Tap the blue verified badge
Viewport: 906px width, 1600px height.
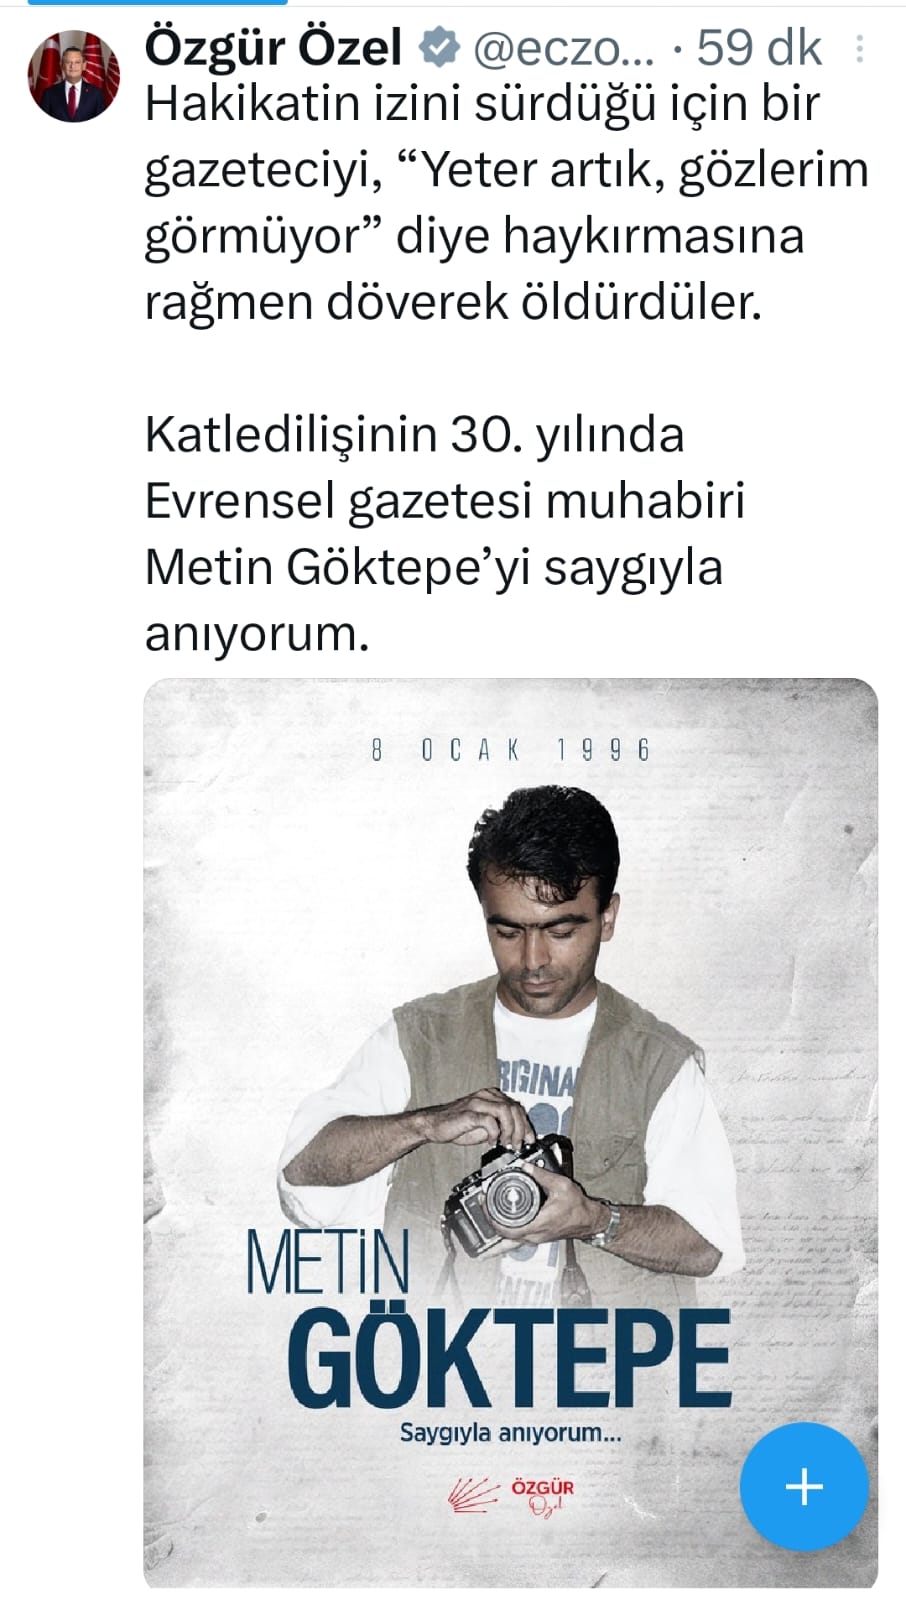pos(438,48)
